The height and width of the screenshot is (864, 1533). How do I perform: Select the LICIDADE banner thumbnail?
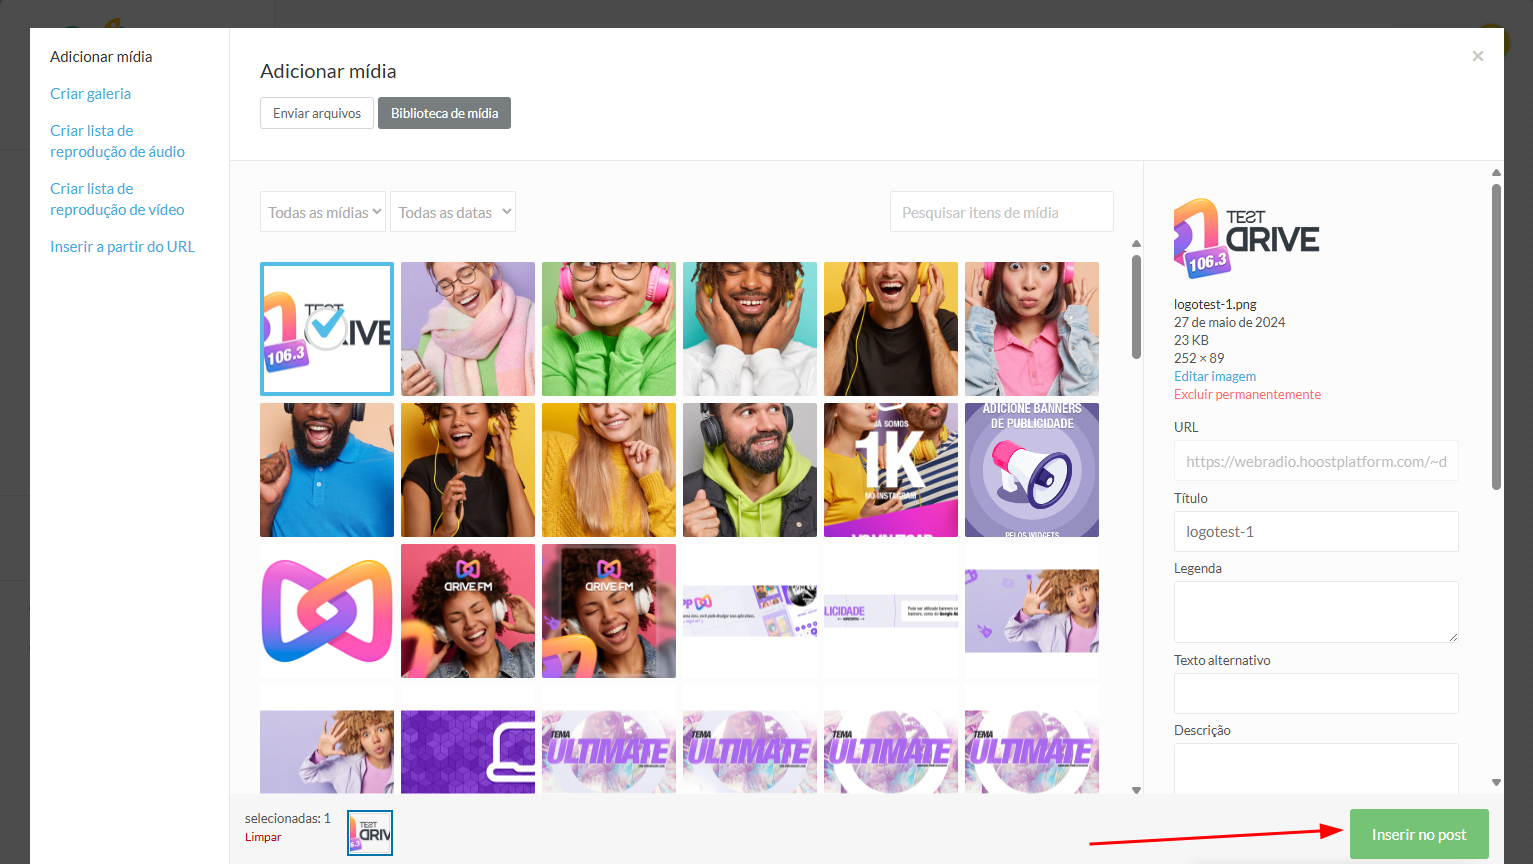(891, 611)
